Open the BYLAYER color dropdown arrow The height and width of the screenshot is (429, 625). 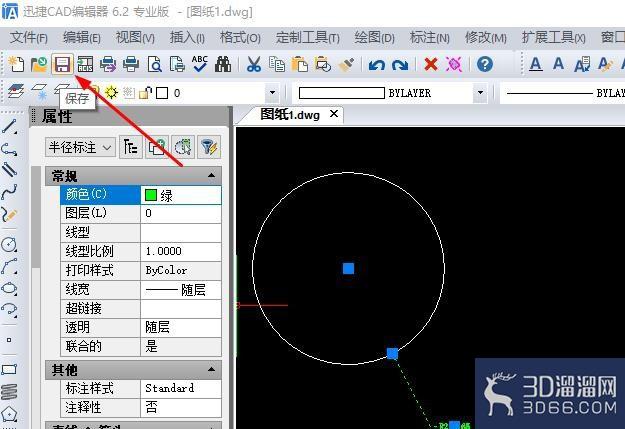click(480, 93)
